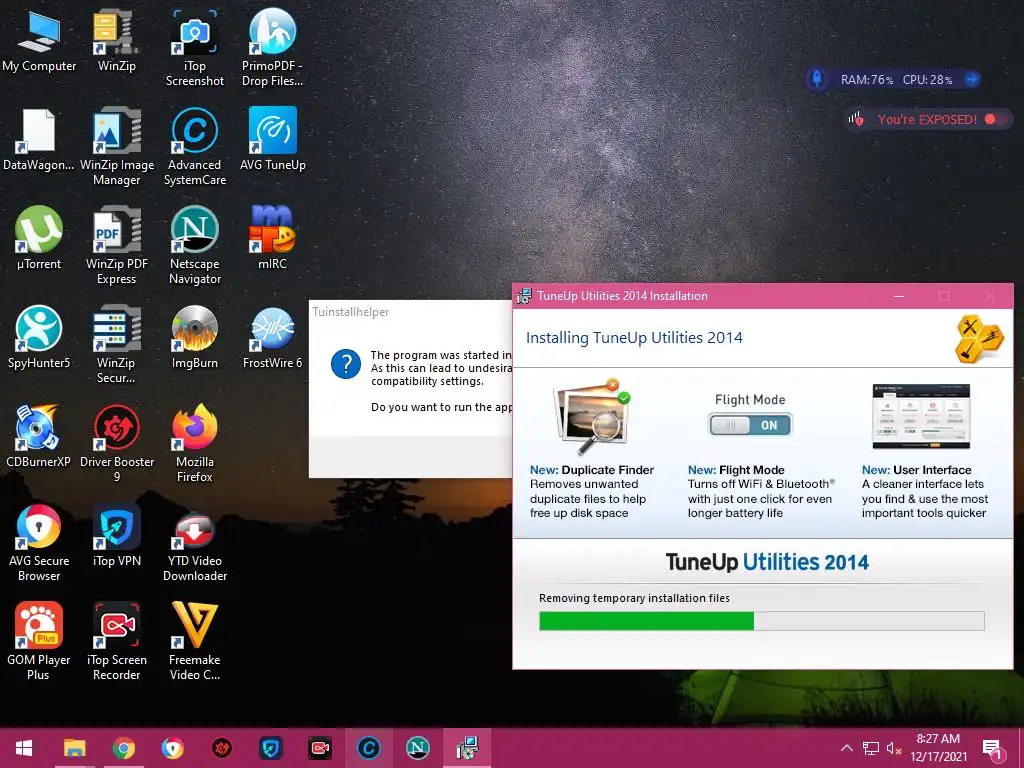Click AVG Secure Browser taskbar icon
This screenshot has height=768, width=1024.
[172, 748]
